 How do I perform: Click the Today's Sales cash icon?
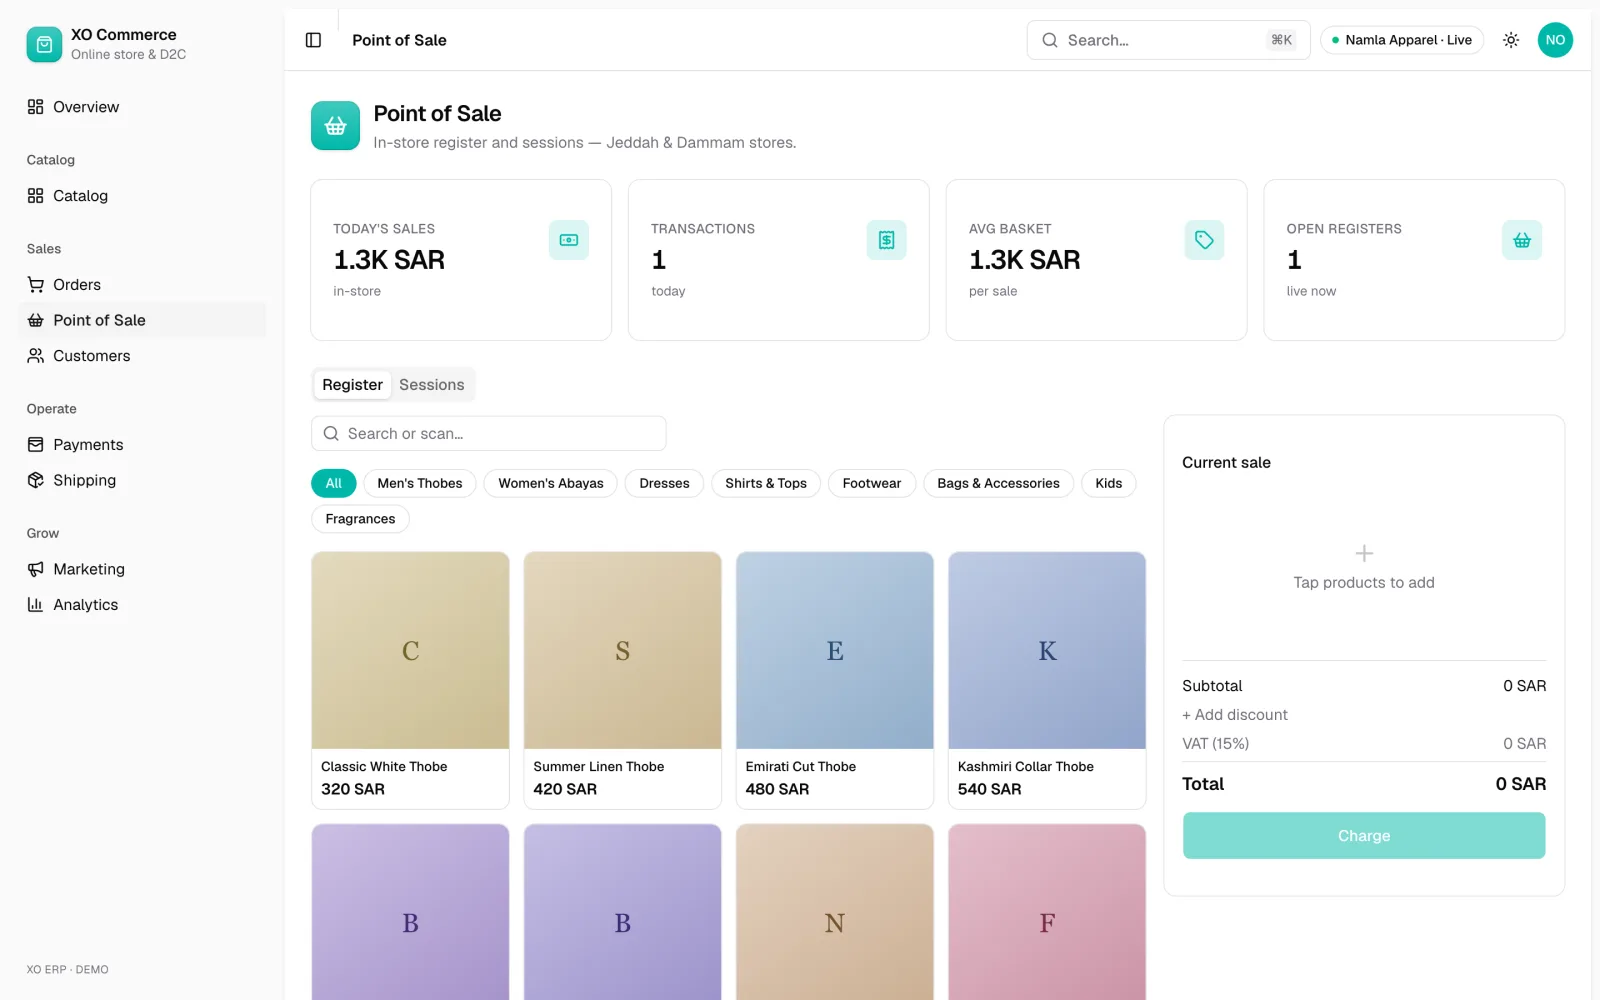[x=569, y=240]
